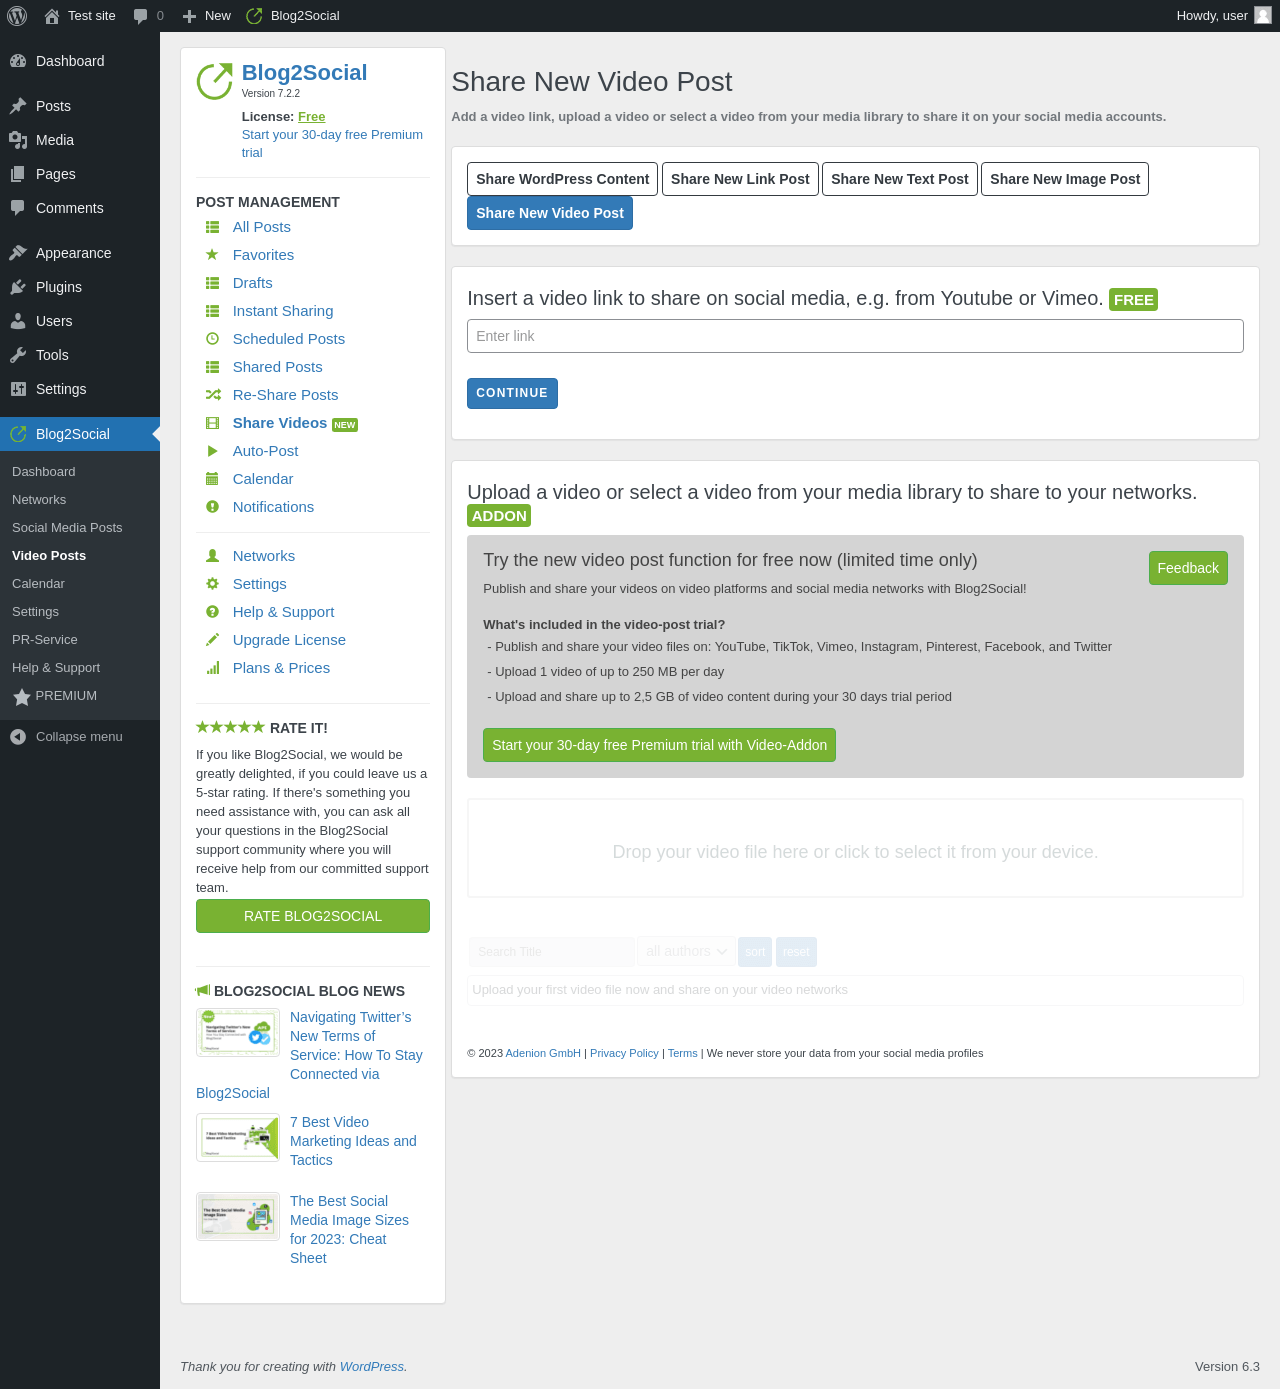Screen dimensions: 1280x1389
Task: Open the Test site home icon
Action: [52, 16]
